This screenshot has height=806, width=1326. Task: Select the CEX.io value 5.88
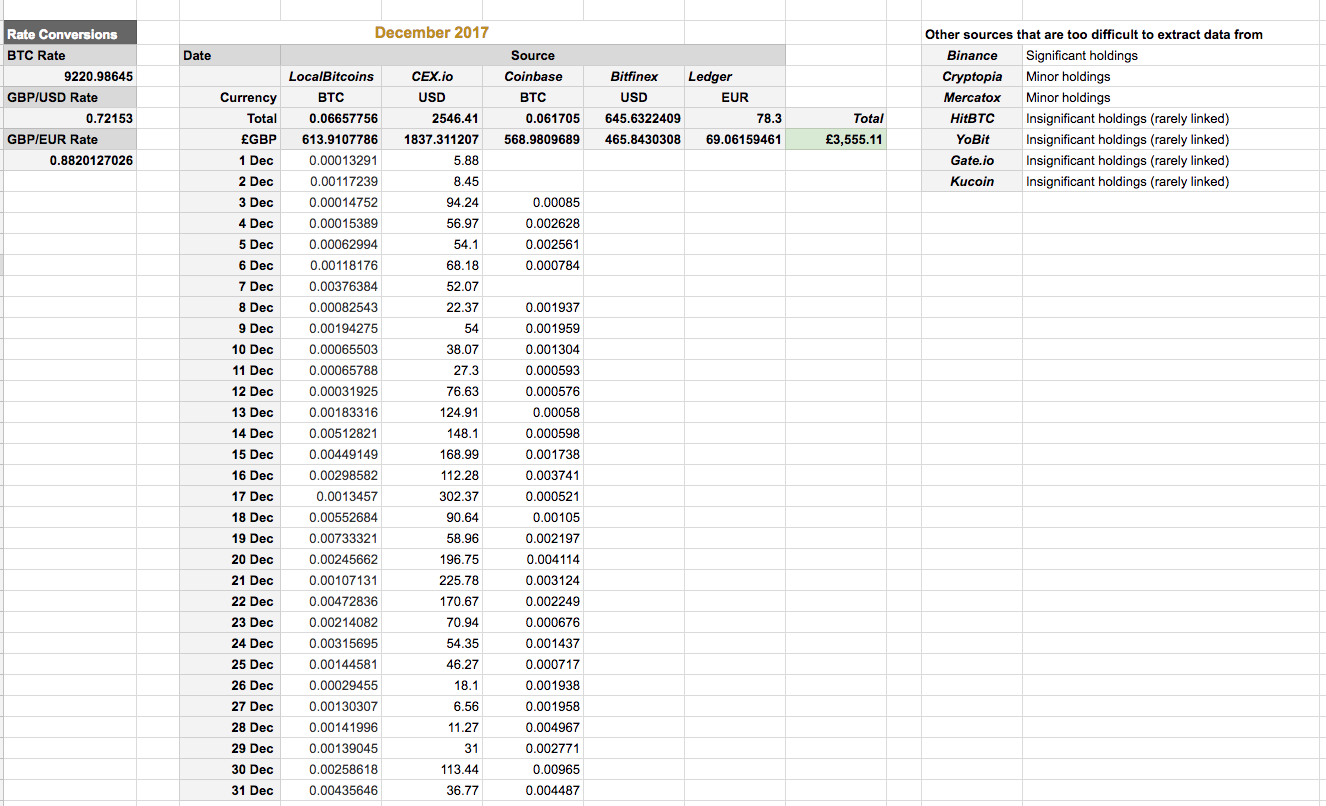[x=432, y=160]
